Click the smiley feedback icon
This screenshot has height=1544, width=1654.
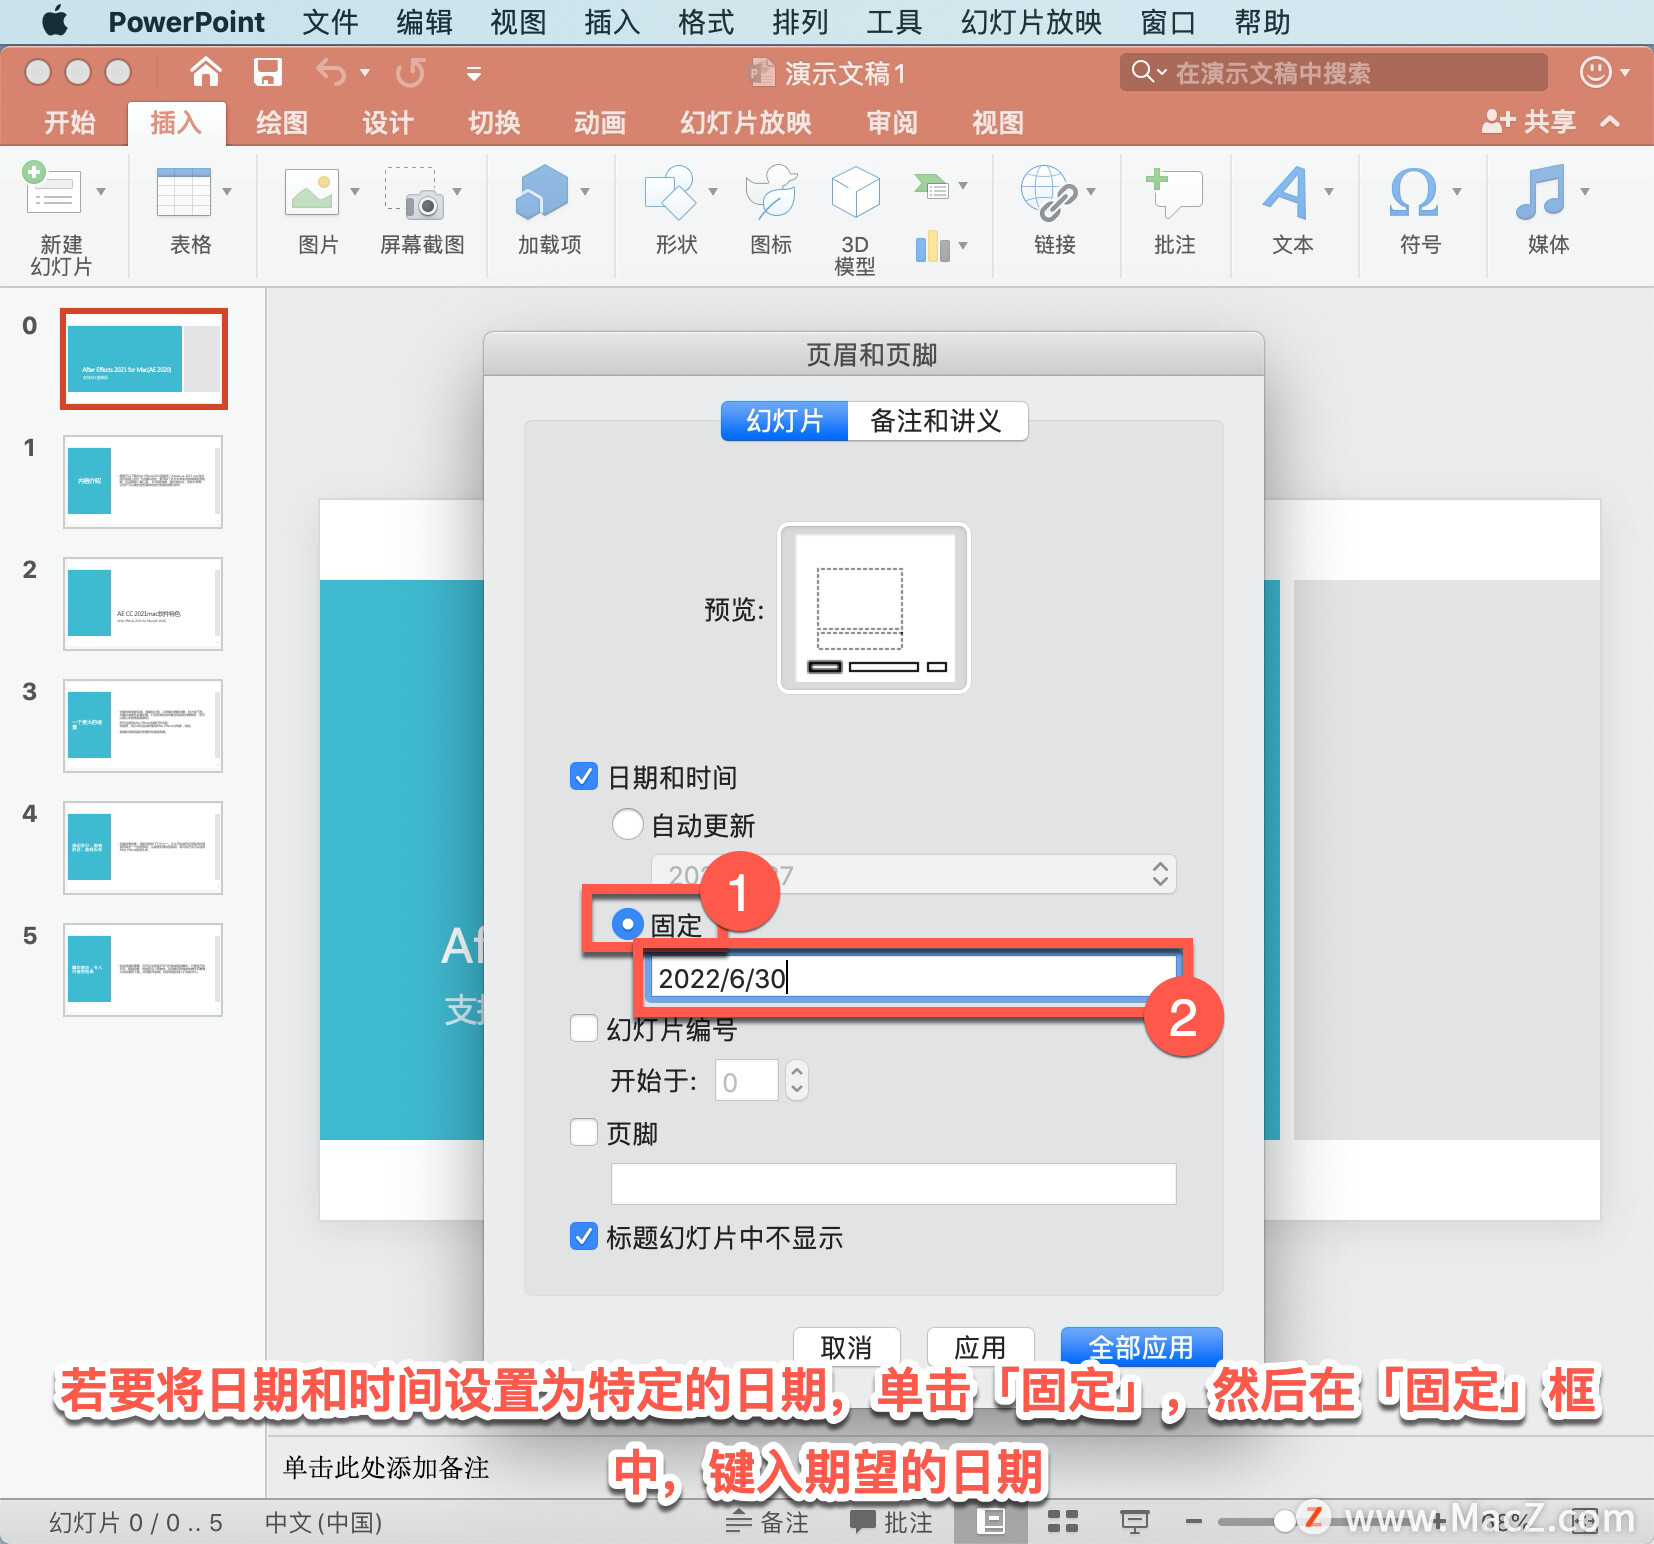1595,72
